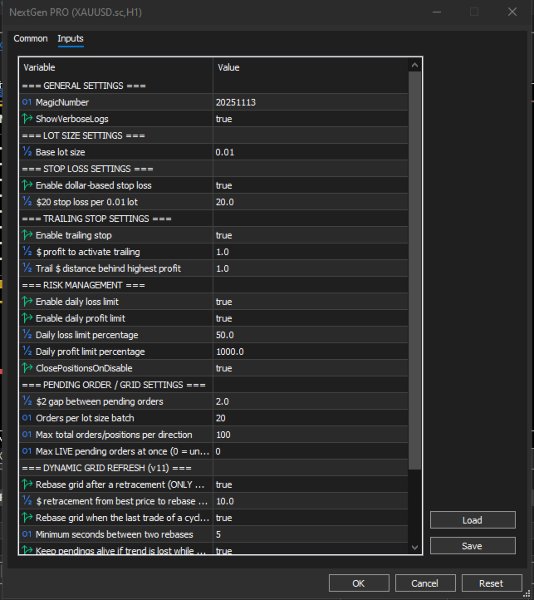Click the scroll up arrow of the inputs list

[x=415, y=66]
